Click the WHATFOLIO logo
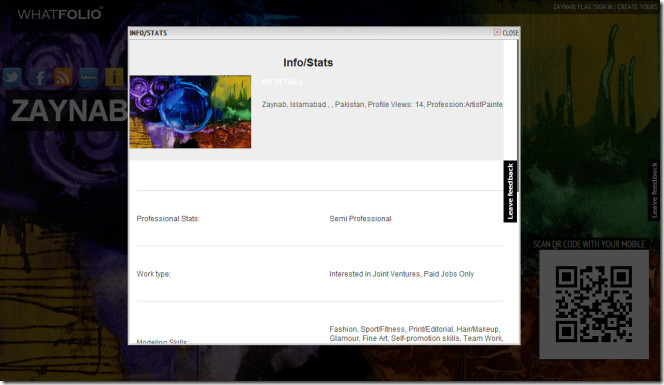664x385 pixels. coord(60,14)
